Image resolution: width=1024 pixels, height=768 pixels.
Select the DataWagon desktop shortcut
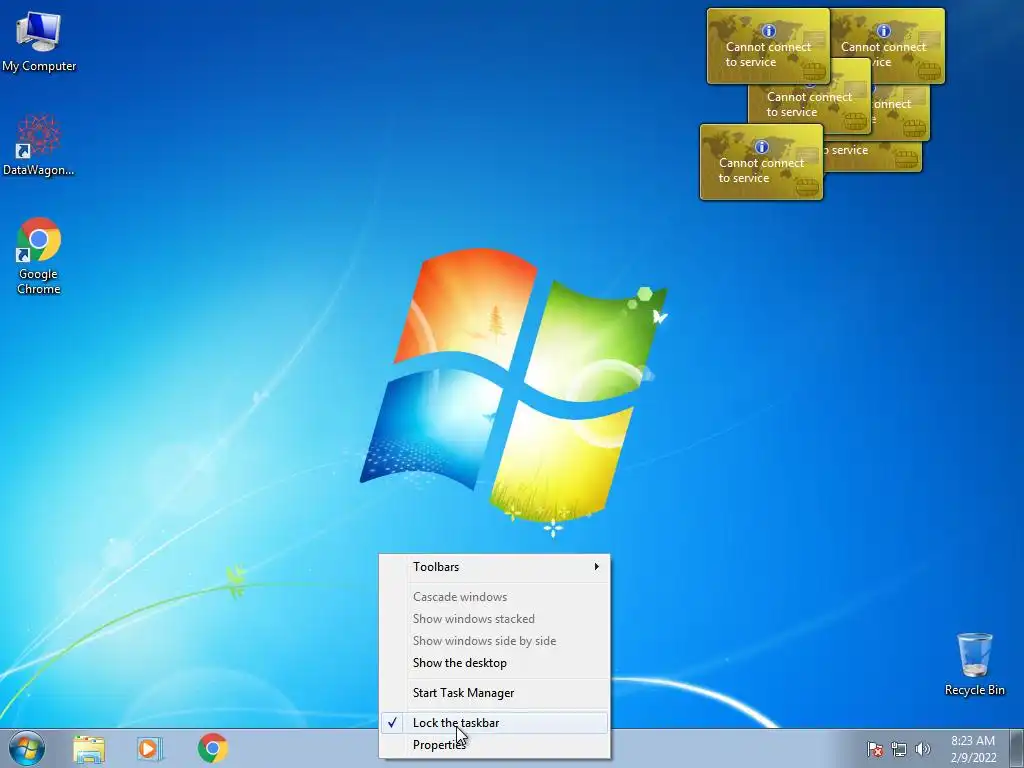tap(39, 145)
